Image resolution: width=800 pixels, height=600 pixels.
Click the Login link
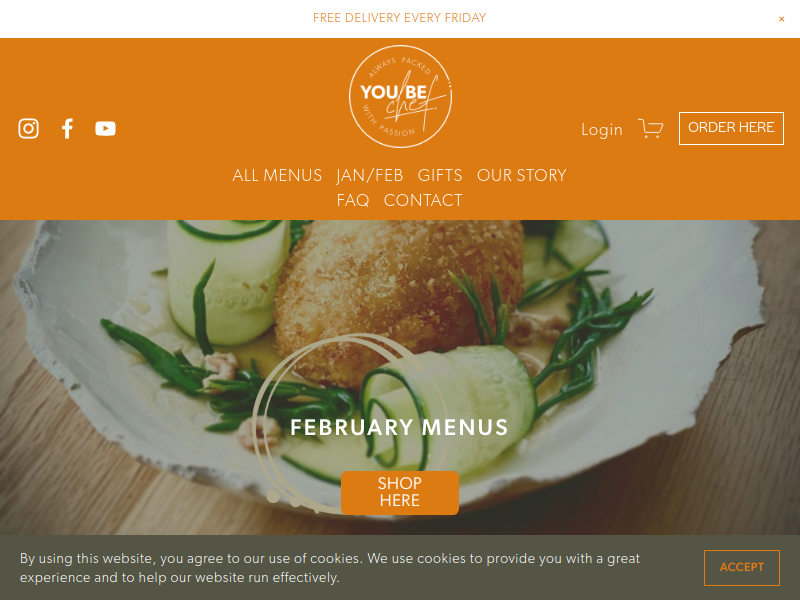(x=602, y=130)
